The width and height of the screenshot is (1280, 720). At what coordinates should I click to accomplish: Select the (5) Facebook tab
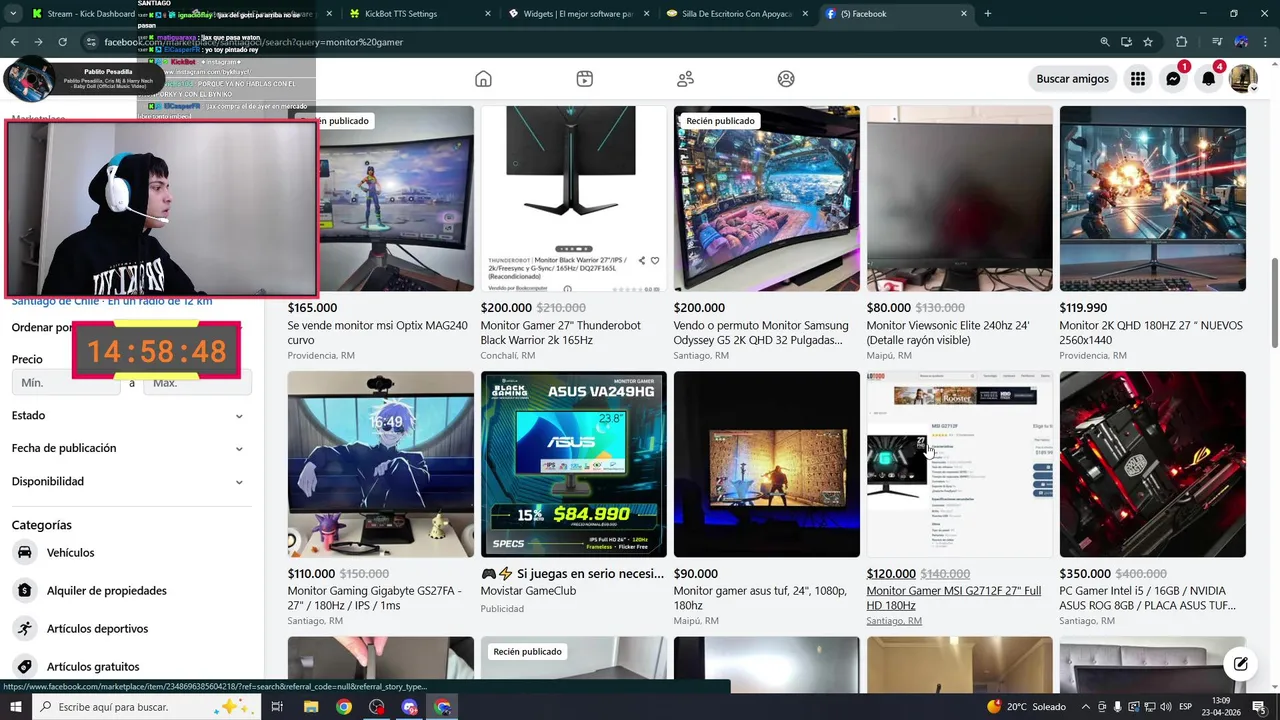coord(895,14)
